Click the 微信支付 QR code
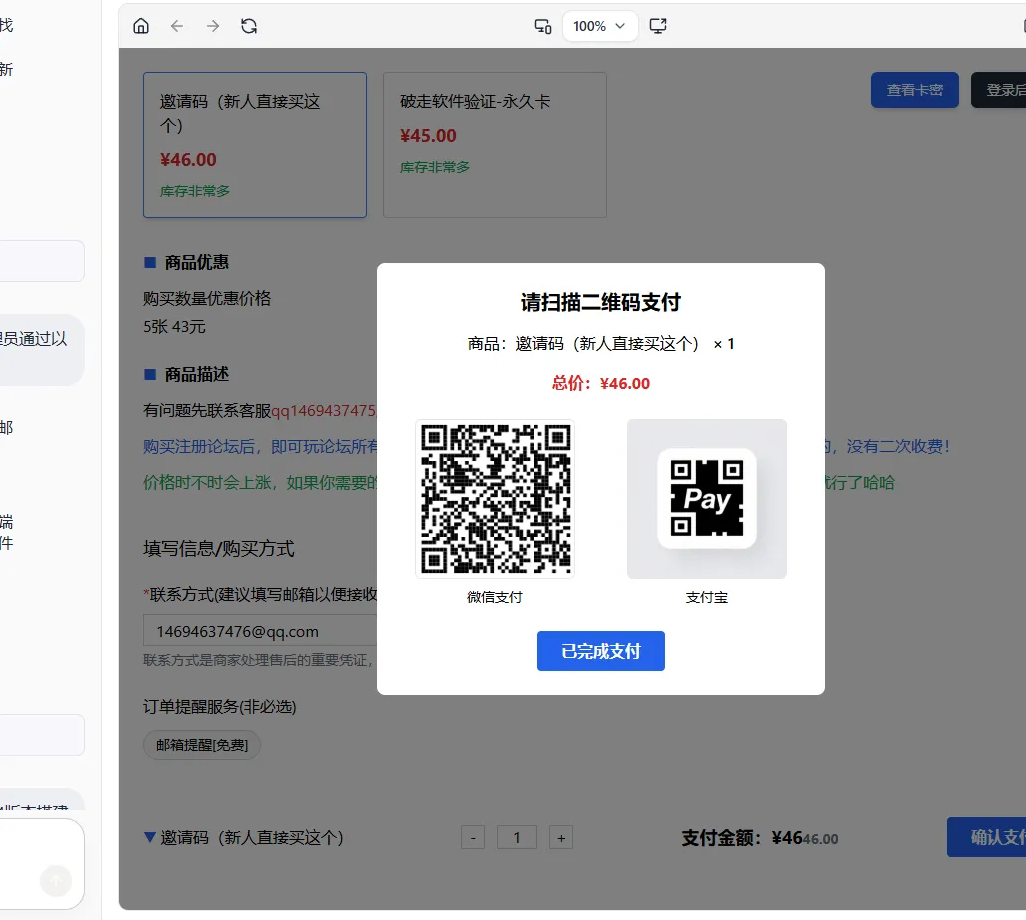Screen dimensions: 1026x920 click(x=494, y=498)
